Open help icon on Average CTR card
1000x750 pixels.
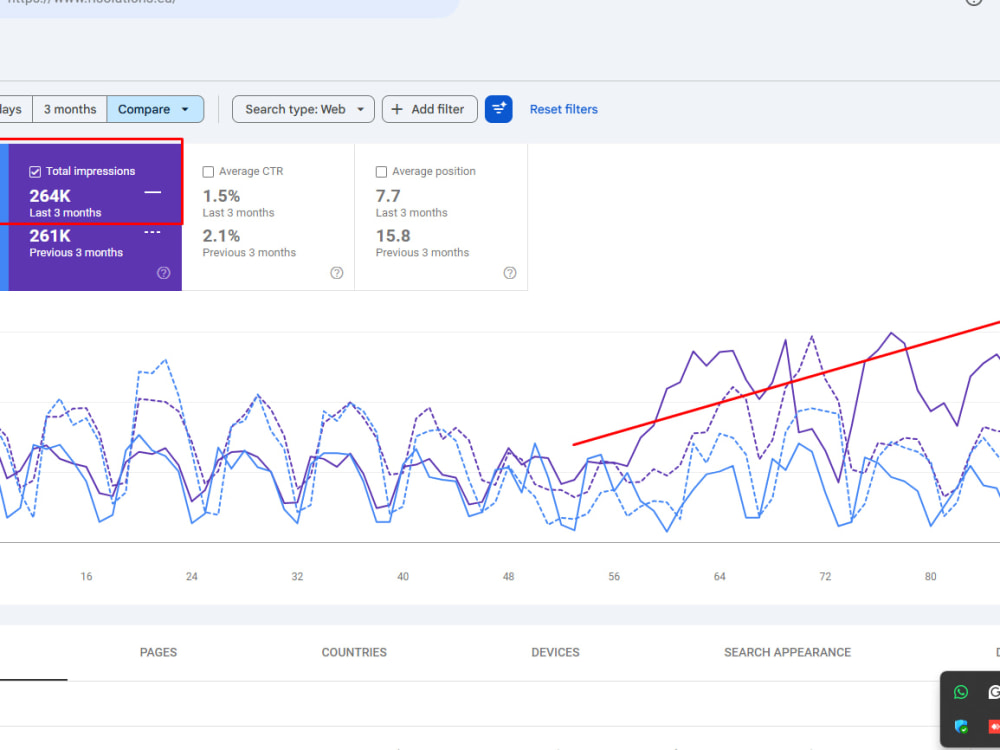point(337,273)
